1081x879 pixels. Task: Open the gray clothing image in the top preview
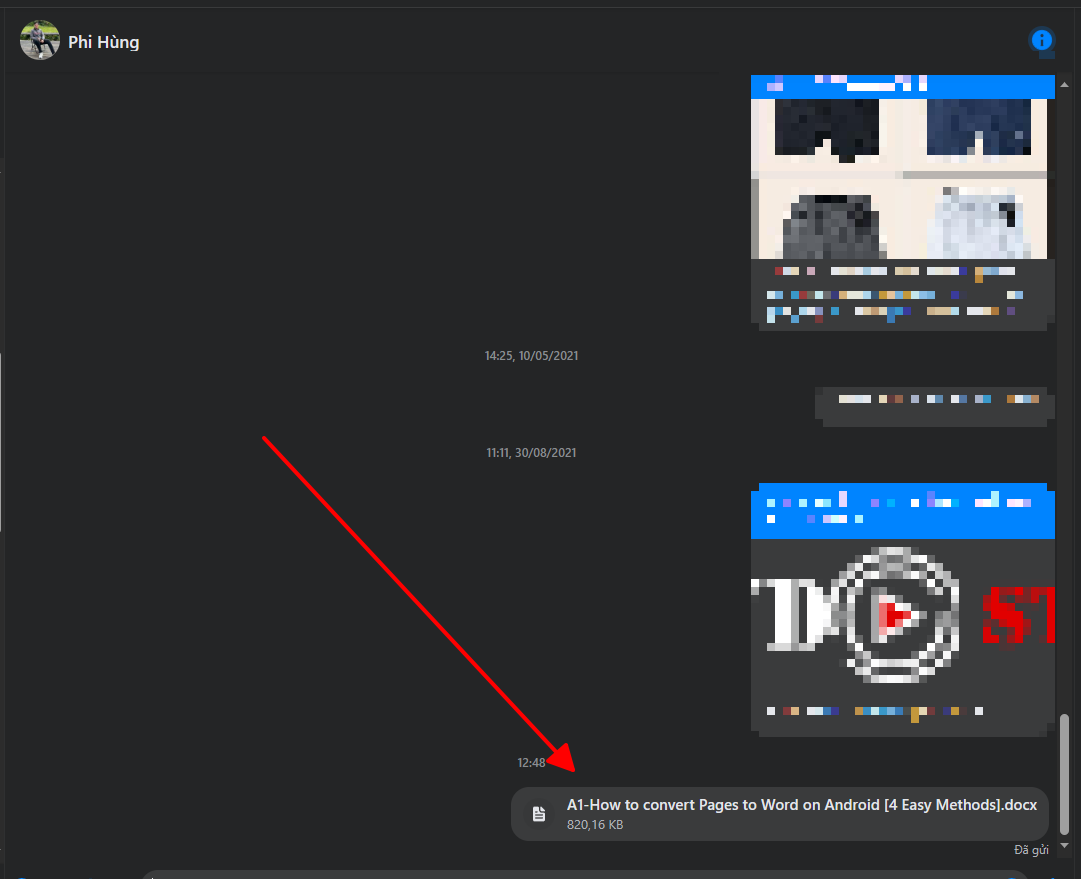coord(826,222)
